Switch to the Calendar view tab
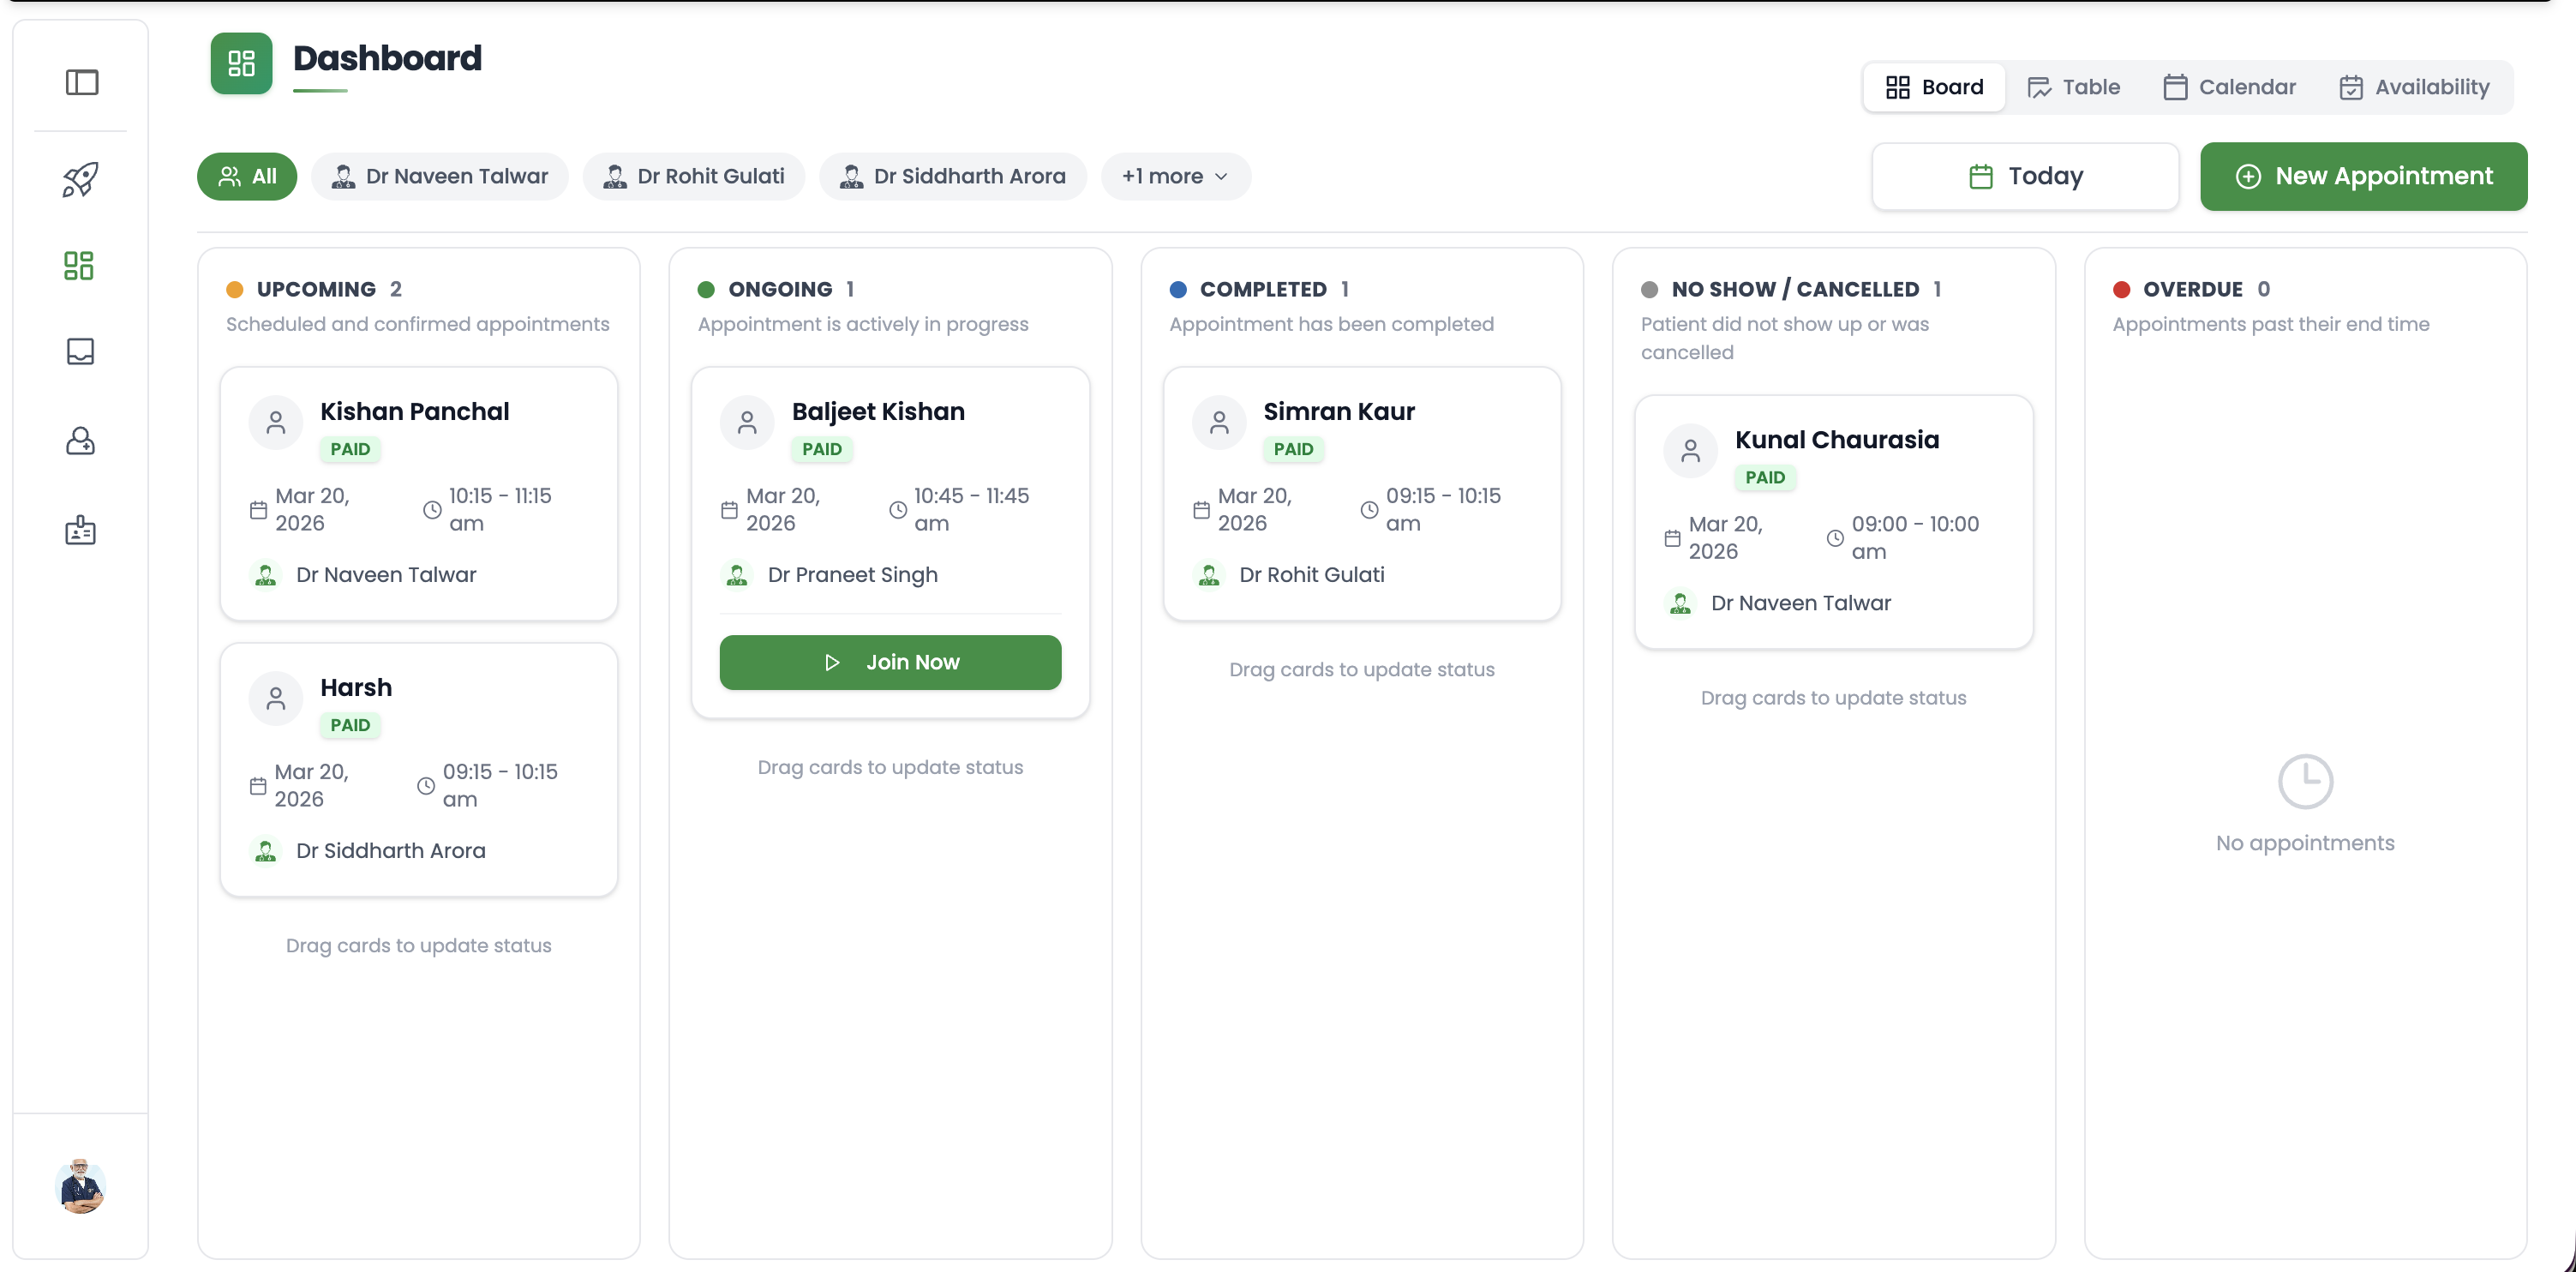This screenshot has width=2576, height=1272. [2229, 87]
